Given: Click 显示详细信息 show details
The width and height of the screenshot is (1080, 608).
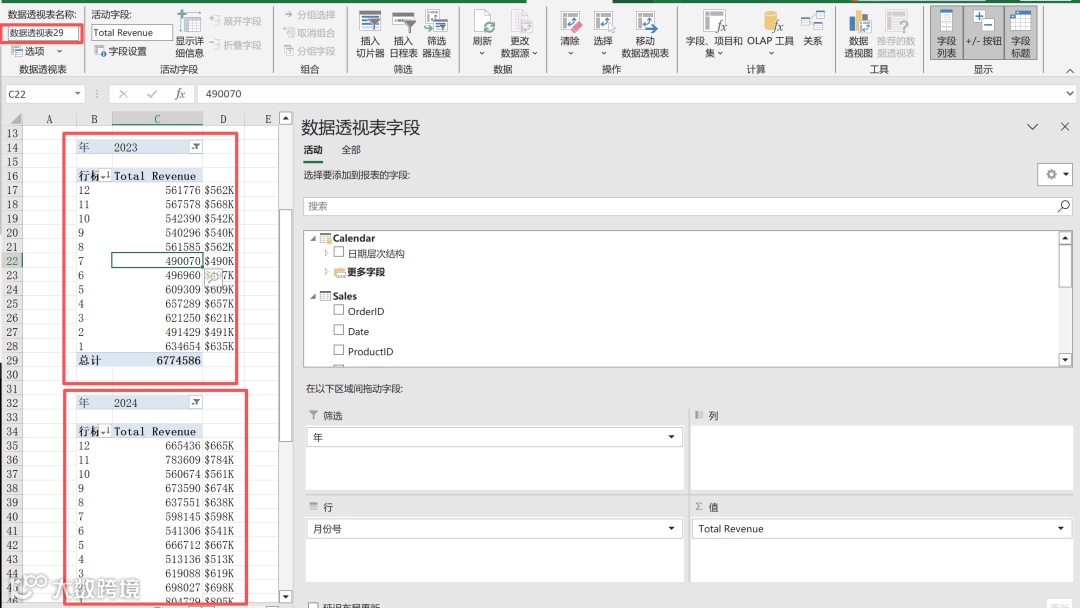Looking at the screenshot, I should tap(189, 33).
